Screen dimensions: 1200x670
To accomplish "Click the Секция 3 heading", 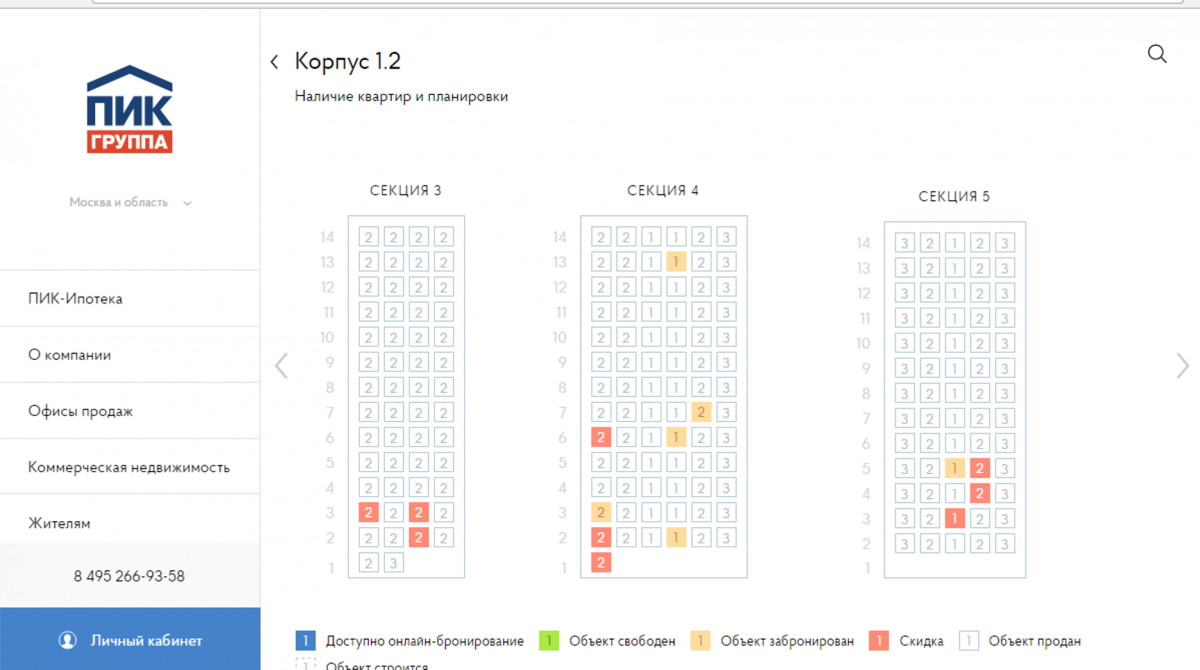I will point(406,190).
